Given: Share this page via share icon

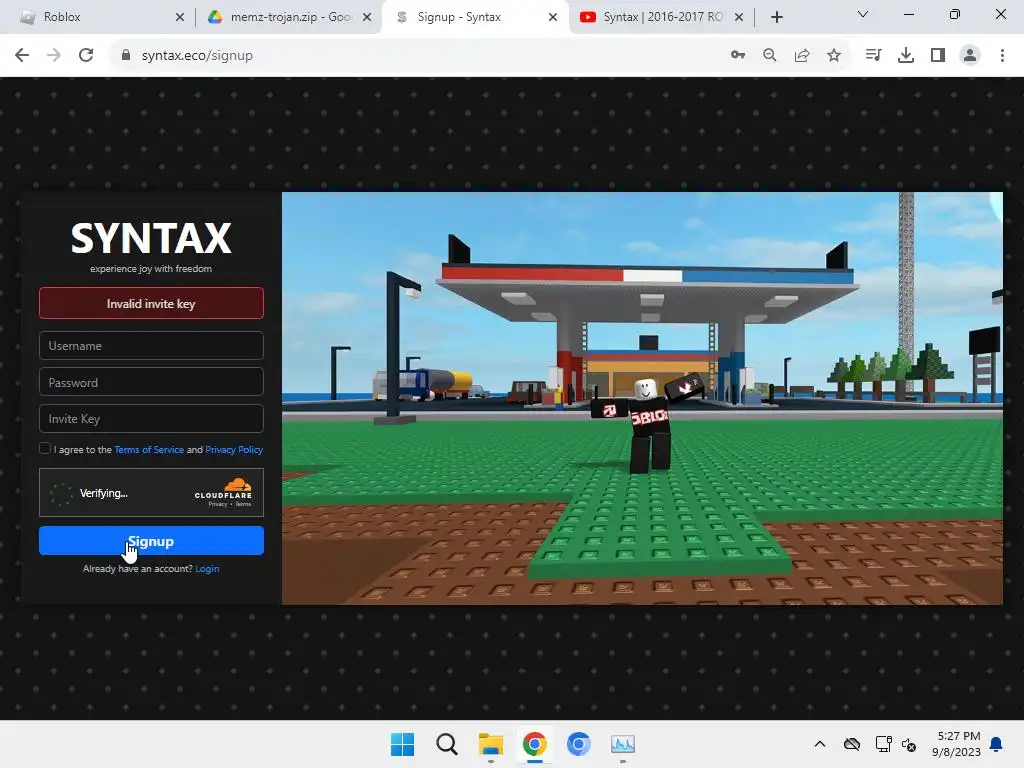Looking at the screenshot, I should point(802,56).
